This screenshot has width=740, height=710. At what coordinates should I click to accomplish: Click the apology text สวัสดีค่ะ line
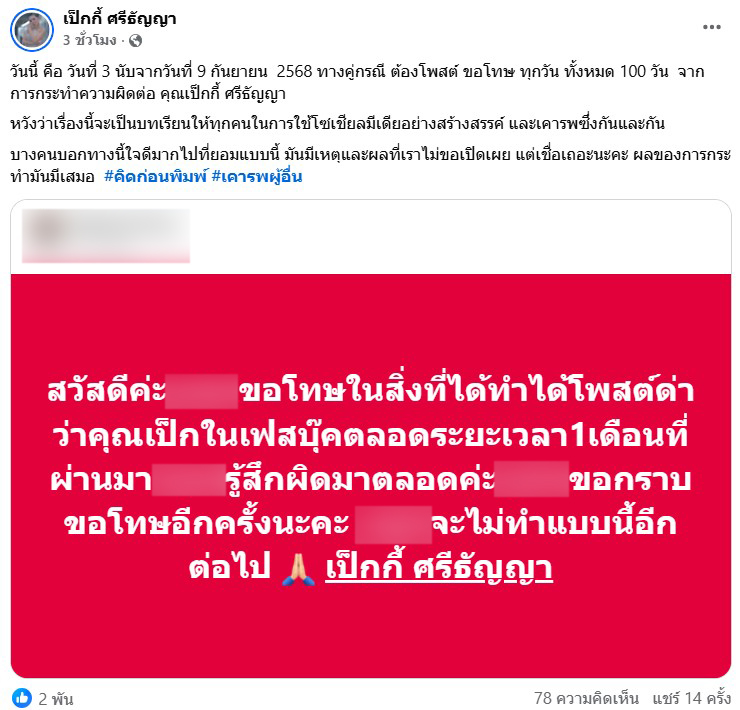[370, 391]
